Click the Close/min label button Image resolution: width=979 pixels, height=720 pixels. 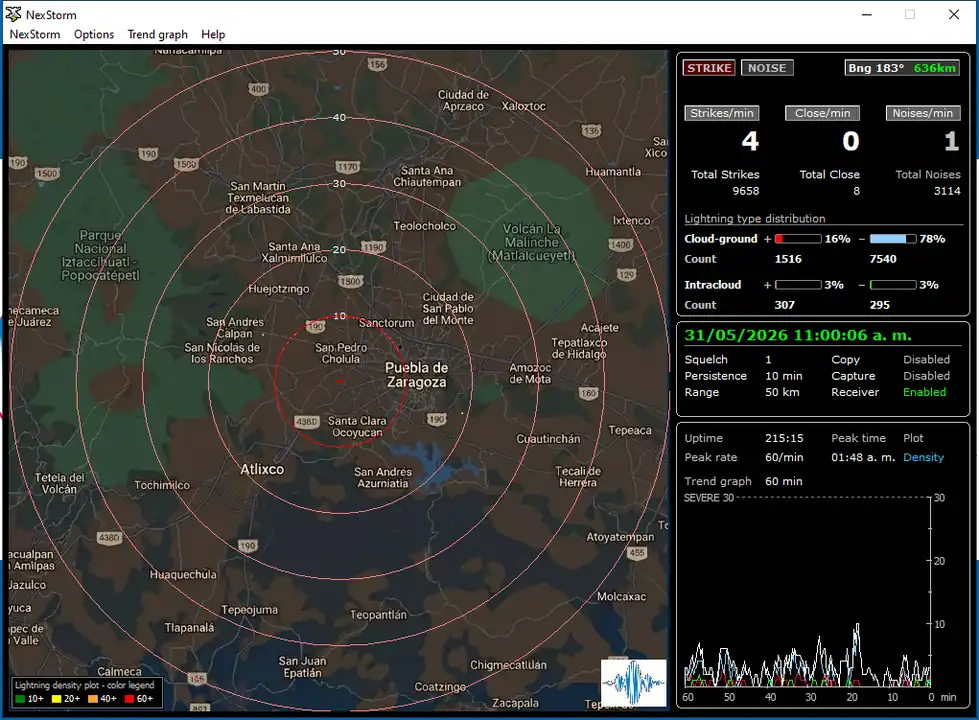[x=822, y=113]
